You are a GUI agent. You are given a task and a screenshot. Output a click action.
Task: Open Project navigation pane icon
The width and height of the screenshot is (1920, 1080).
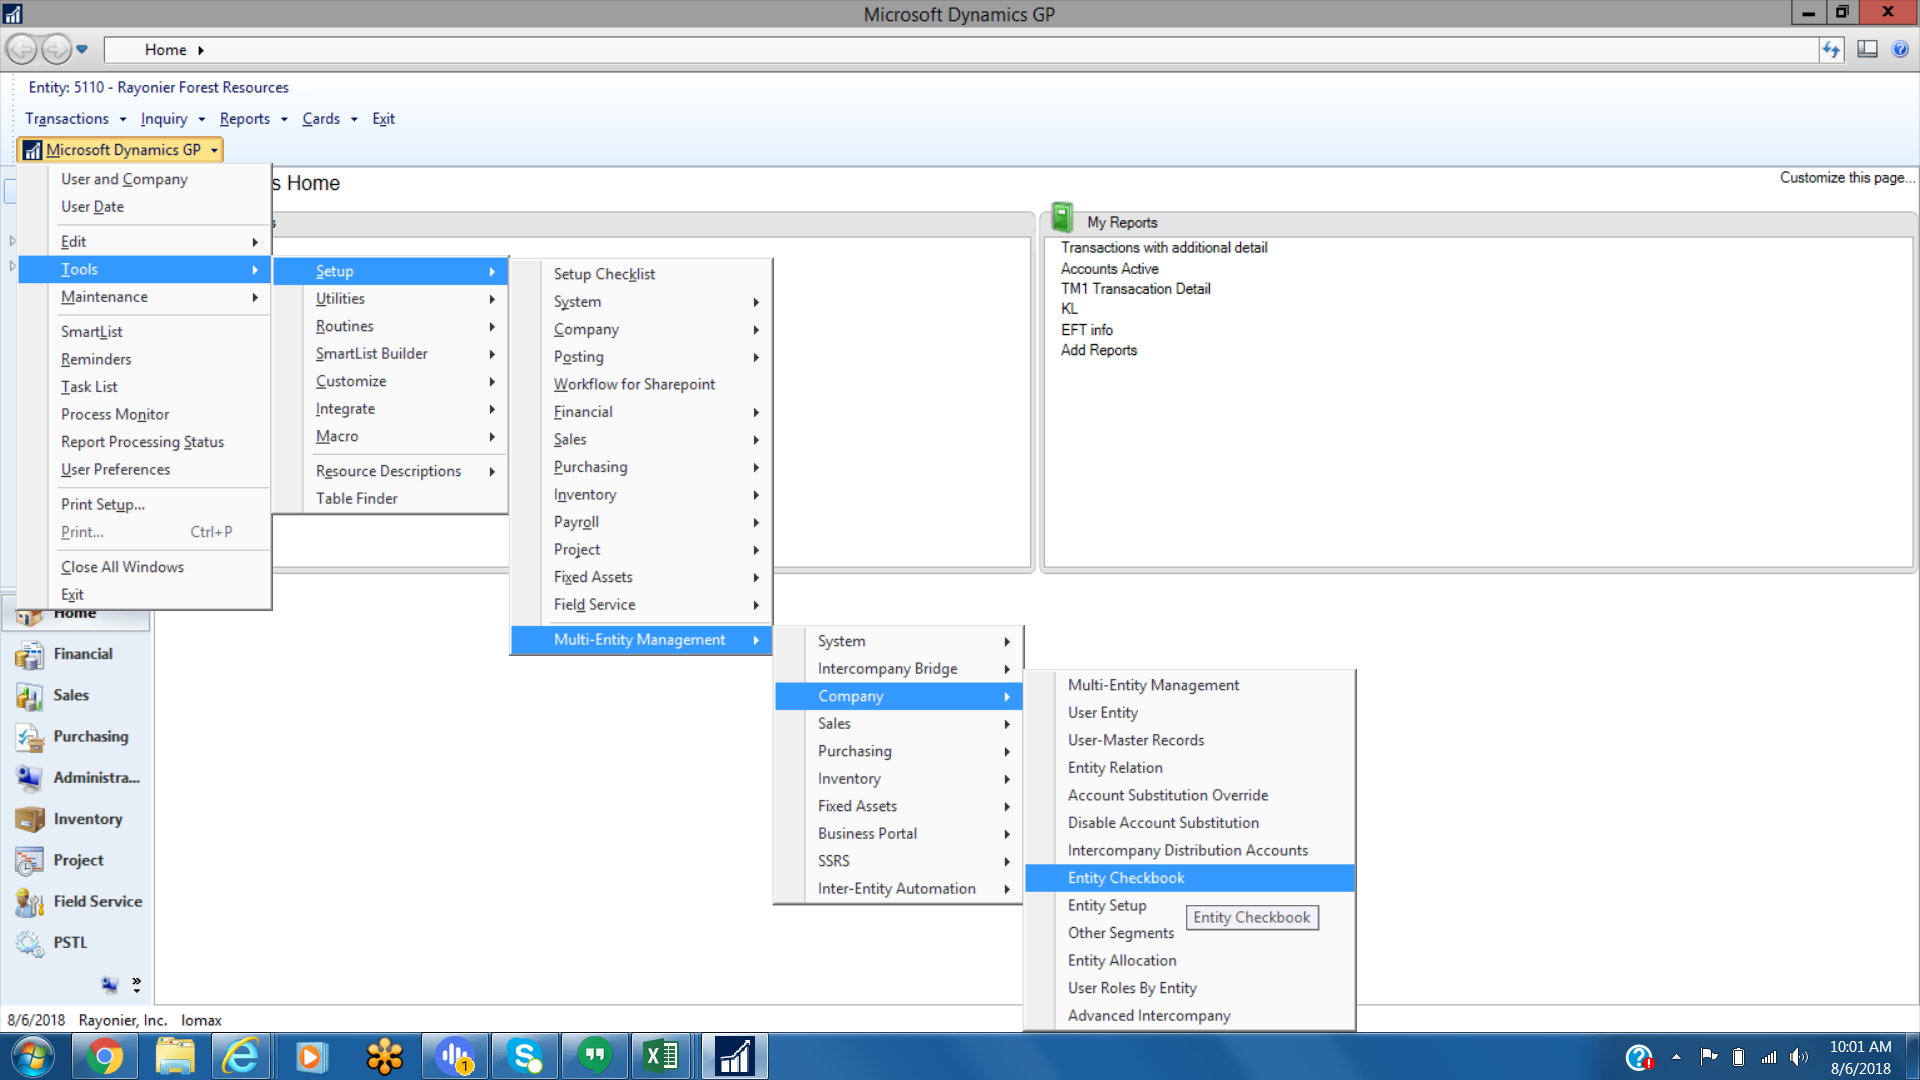coord(29,861)
